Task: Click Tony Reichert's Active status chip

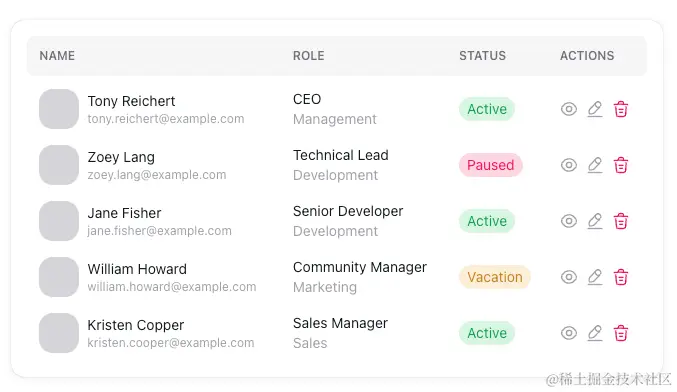Action: (487, 109)
